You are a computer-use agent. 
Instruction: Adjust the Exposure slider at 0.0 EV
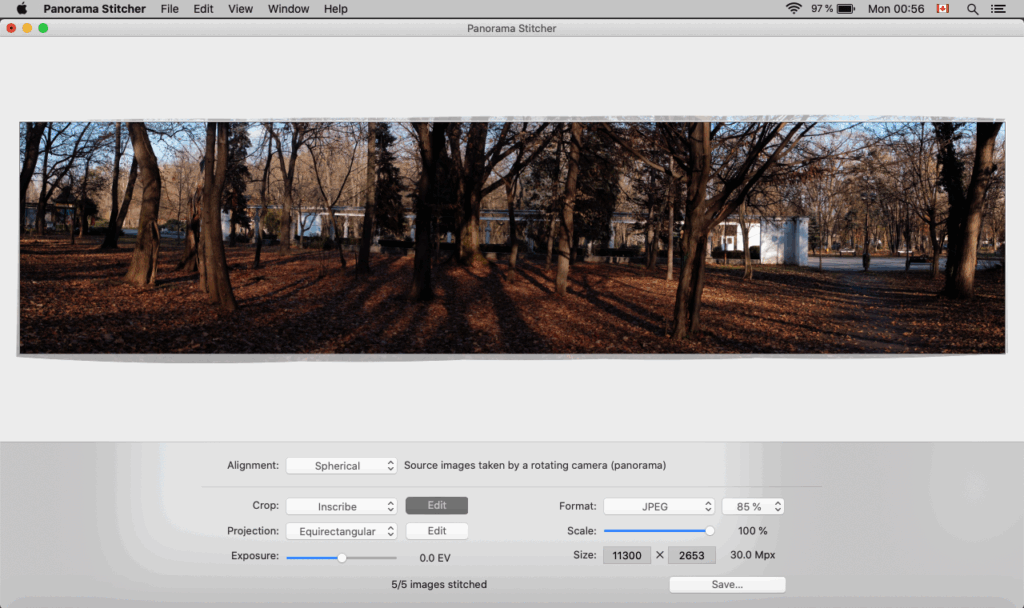(341, 556)
